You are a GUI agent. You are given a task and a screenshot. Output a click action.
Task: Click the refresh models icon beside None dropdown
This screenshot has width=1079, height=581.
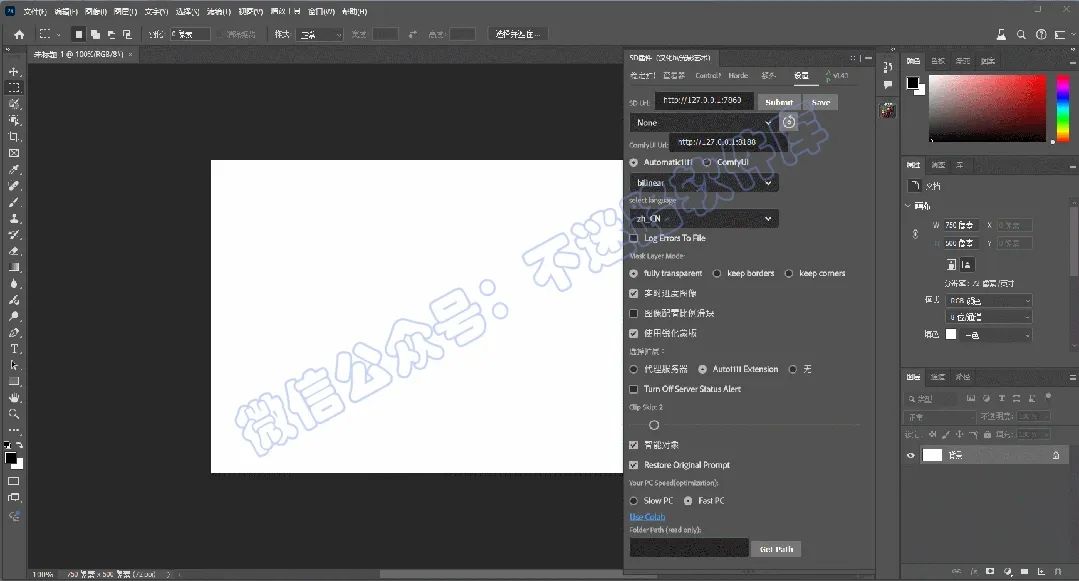tap(789, 122)
